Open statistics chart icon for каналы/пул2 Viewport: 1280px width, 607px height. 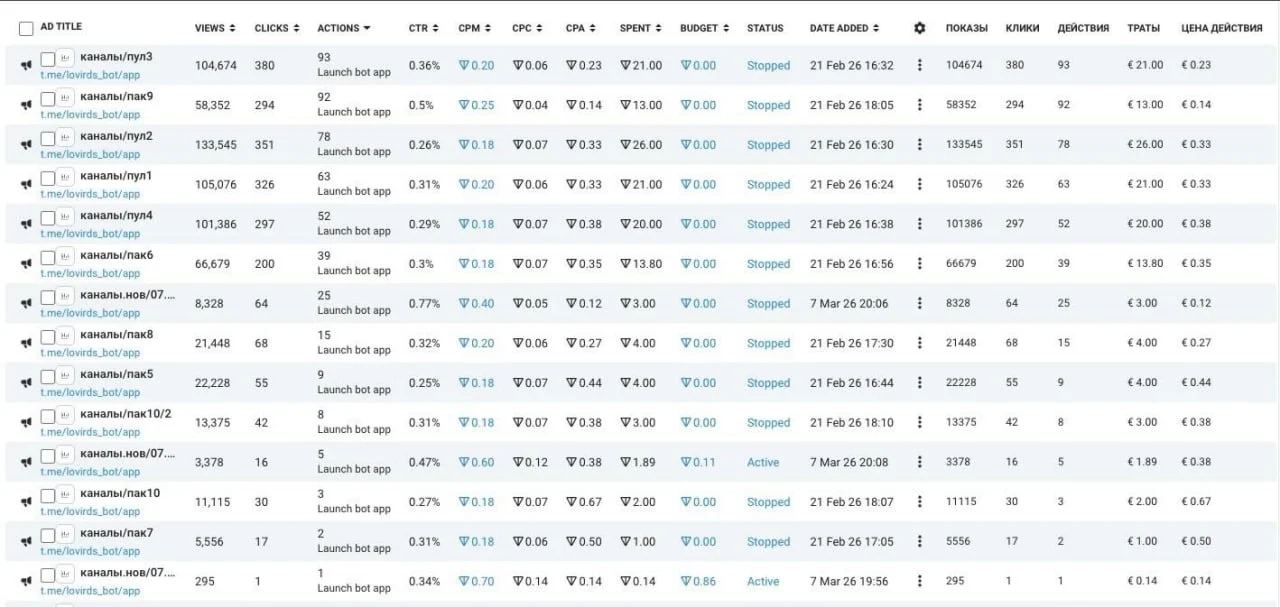(x=65, y=138)
